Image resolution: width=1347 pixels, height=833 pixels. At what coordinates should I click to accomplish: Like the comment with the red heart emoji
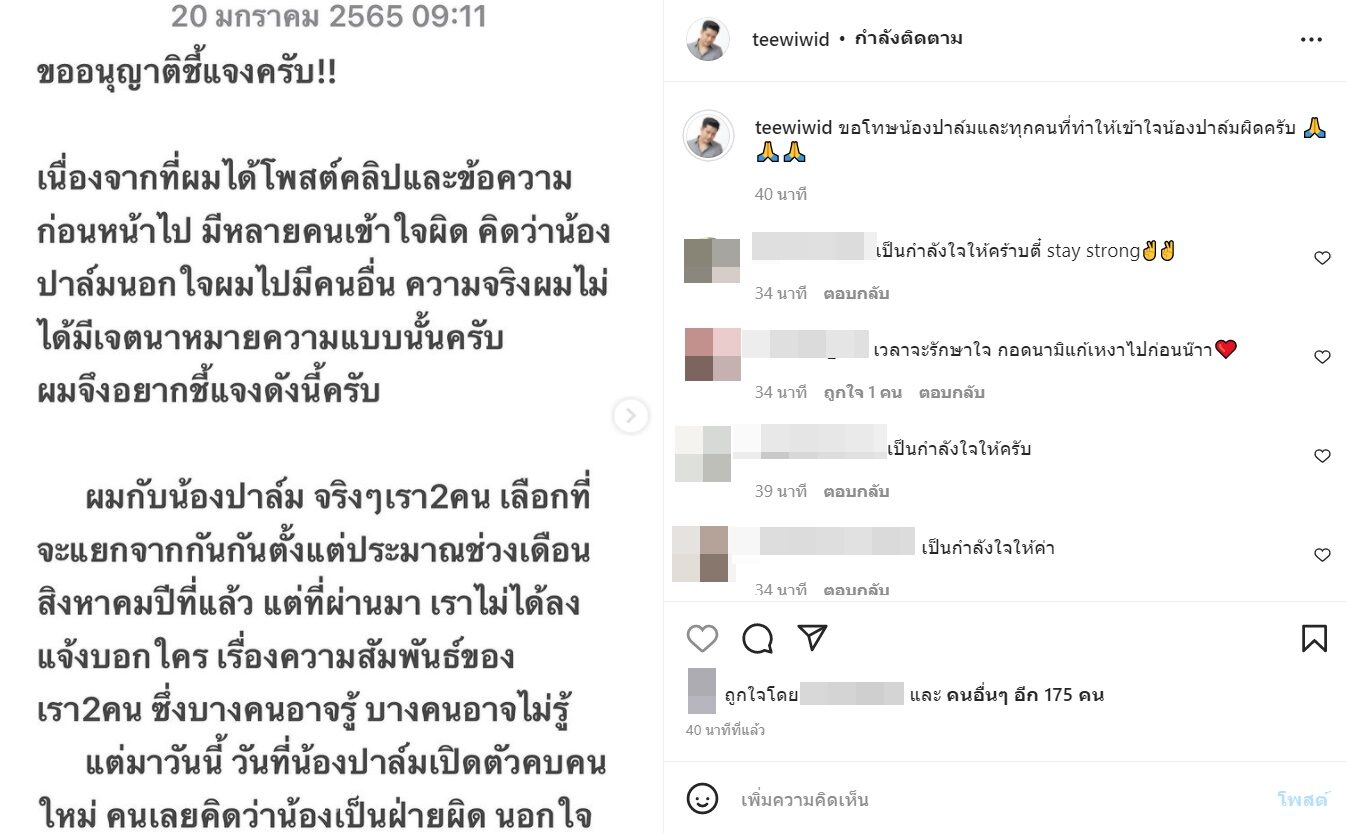1322,357
